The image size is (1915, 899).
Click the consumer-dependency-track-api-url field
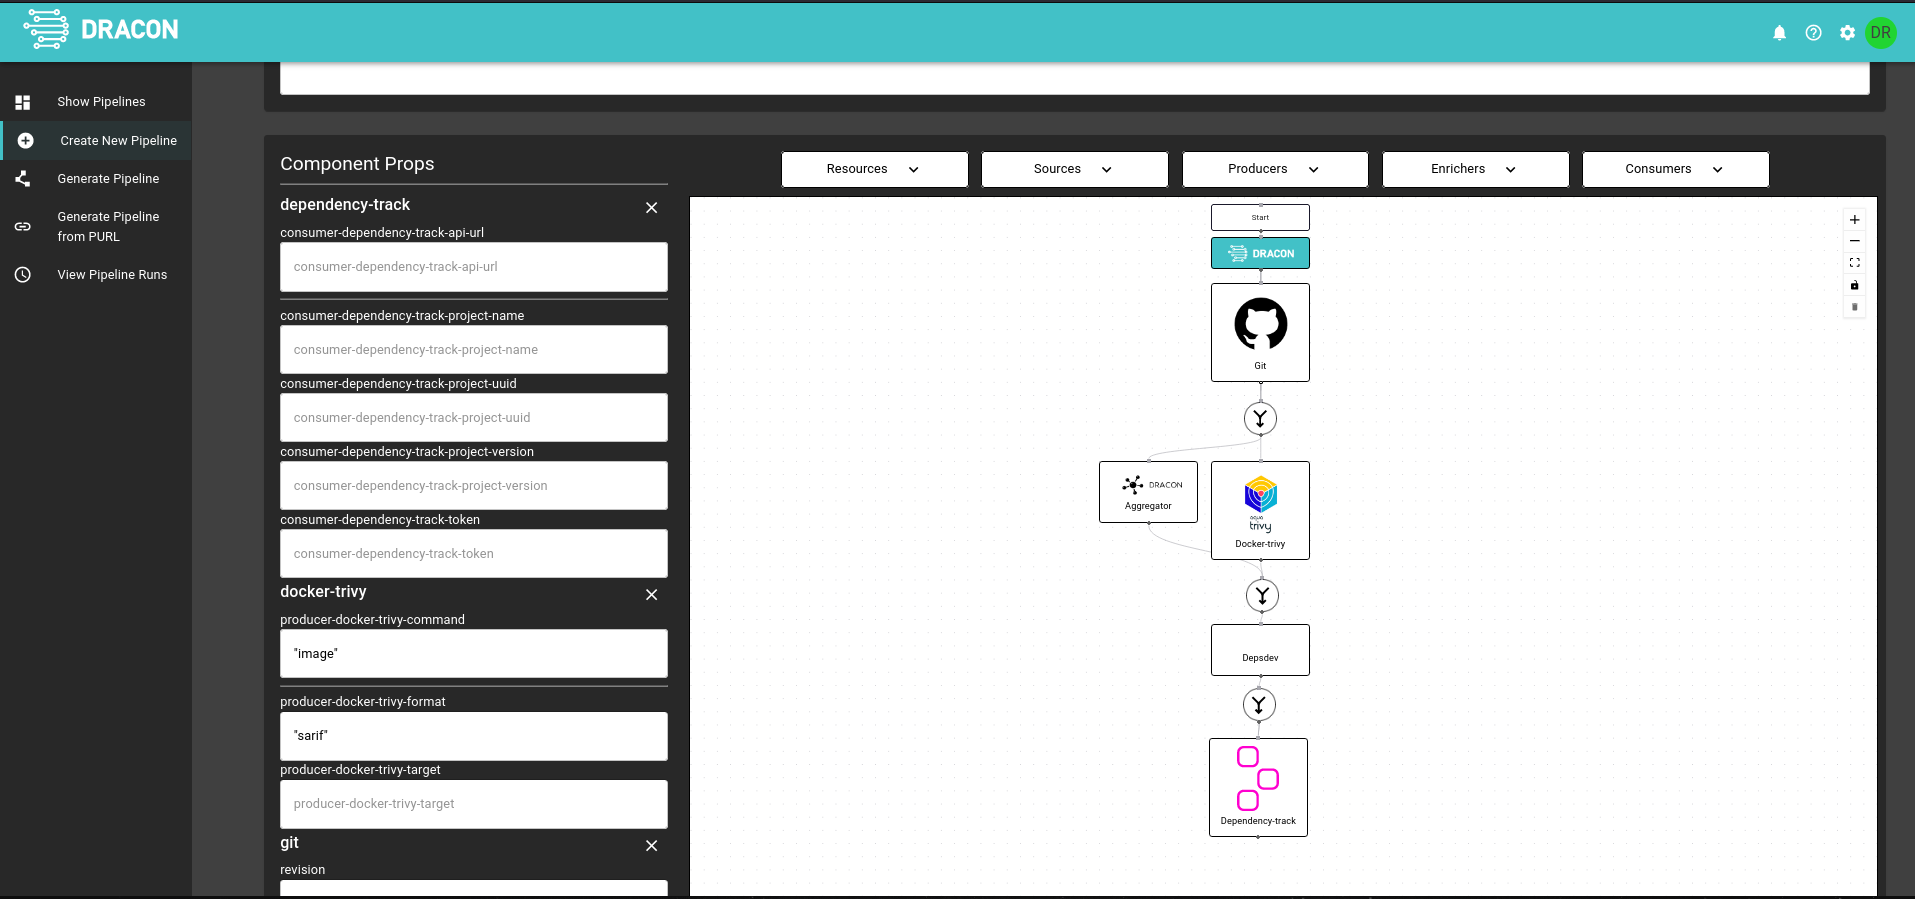click(x=473, y=267)
